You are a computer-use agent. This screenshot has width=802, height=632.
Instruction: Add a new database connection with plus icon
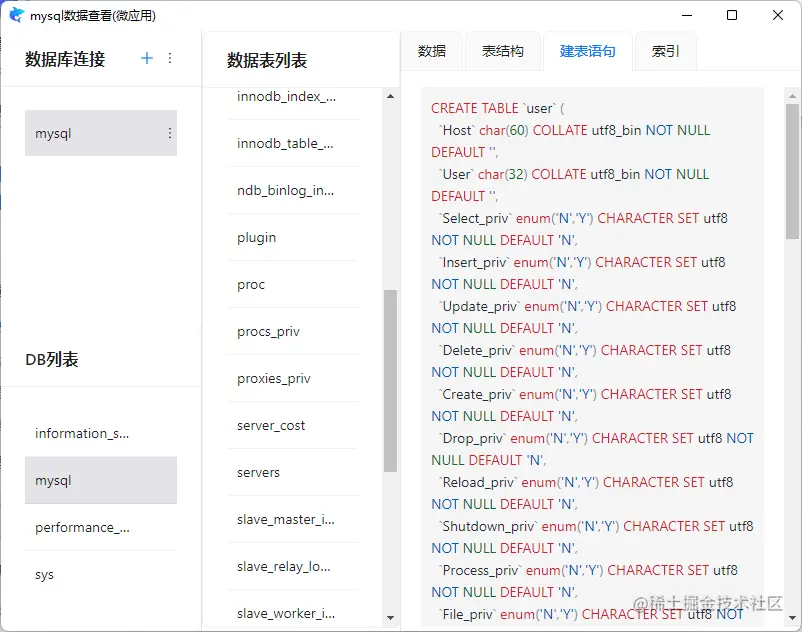(x=147, y=58)
